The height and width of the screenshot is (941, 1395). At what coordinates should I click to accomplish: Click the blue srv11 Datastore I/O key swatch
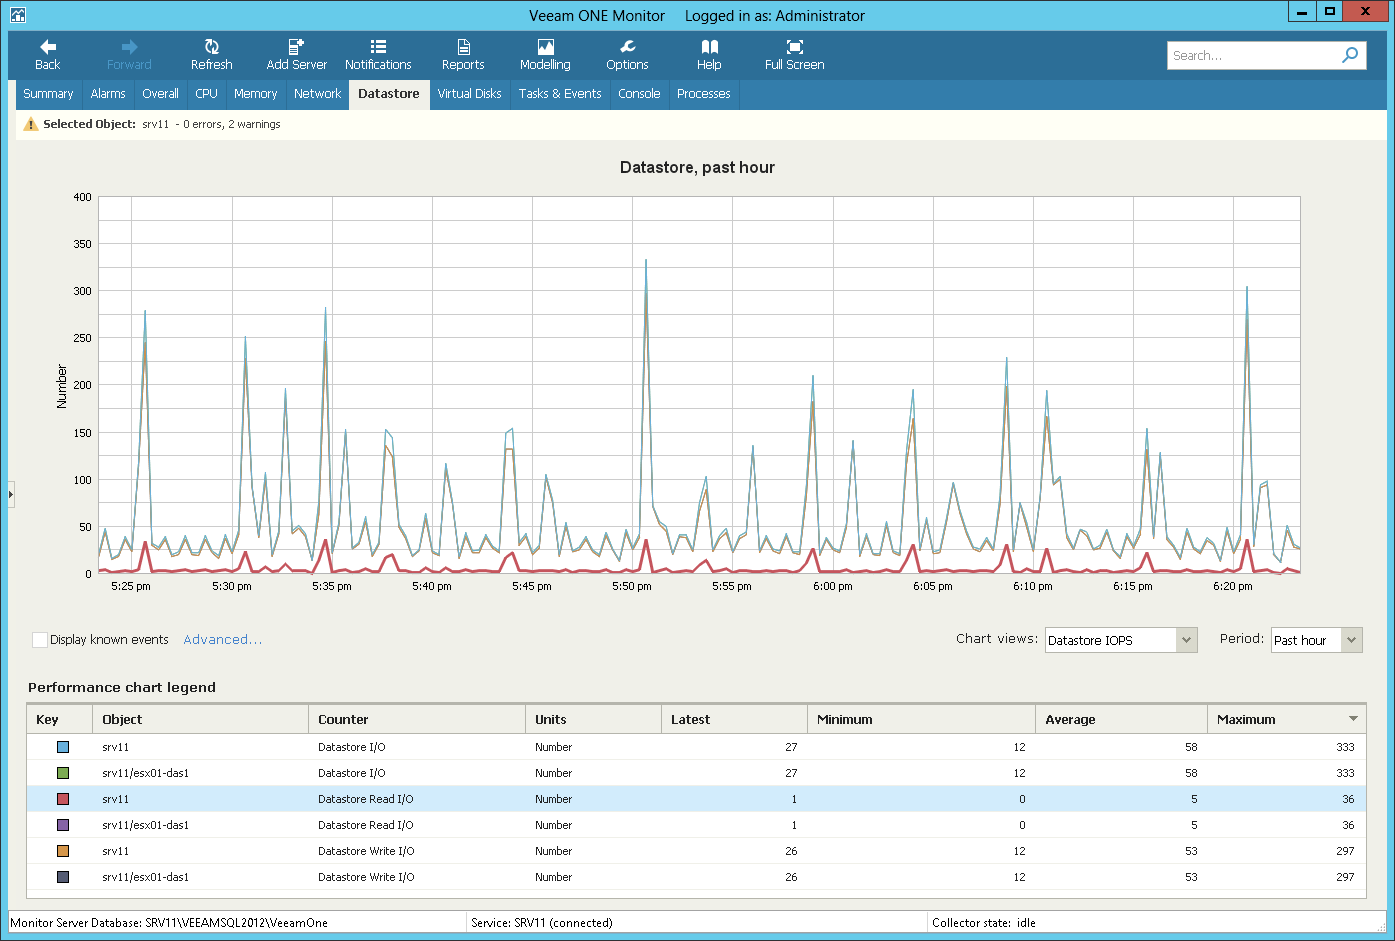tap(63, 747)
